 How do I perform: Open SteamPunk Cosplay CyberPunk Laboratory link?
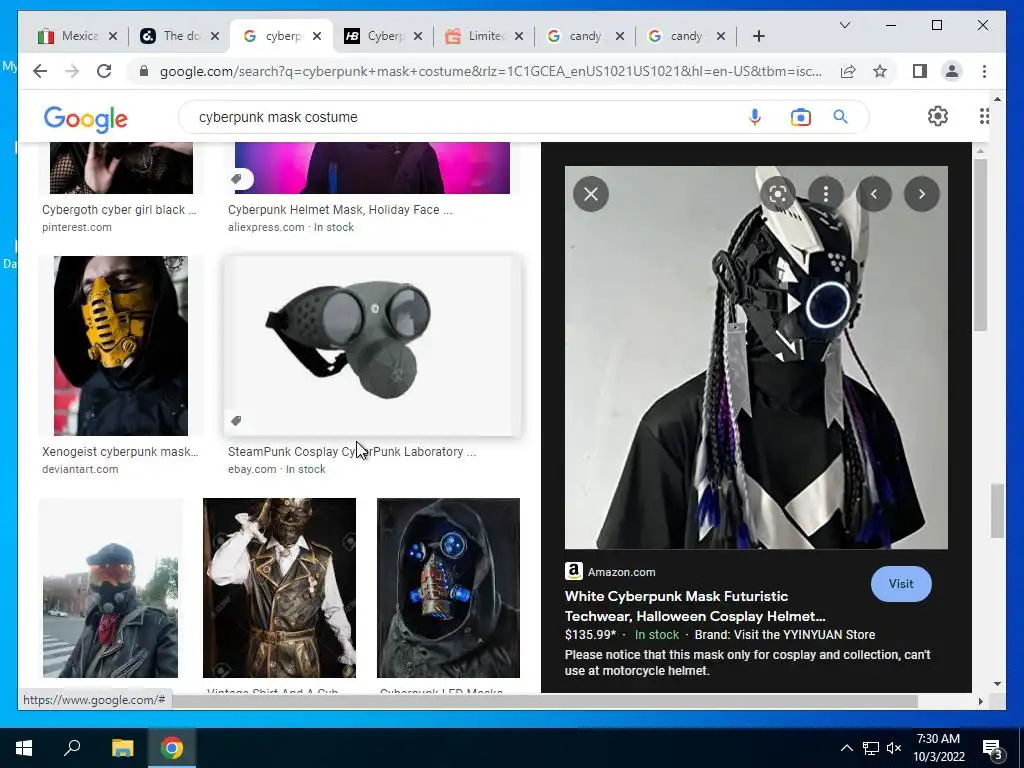pyautogui.click(x=351, y=451)
